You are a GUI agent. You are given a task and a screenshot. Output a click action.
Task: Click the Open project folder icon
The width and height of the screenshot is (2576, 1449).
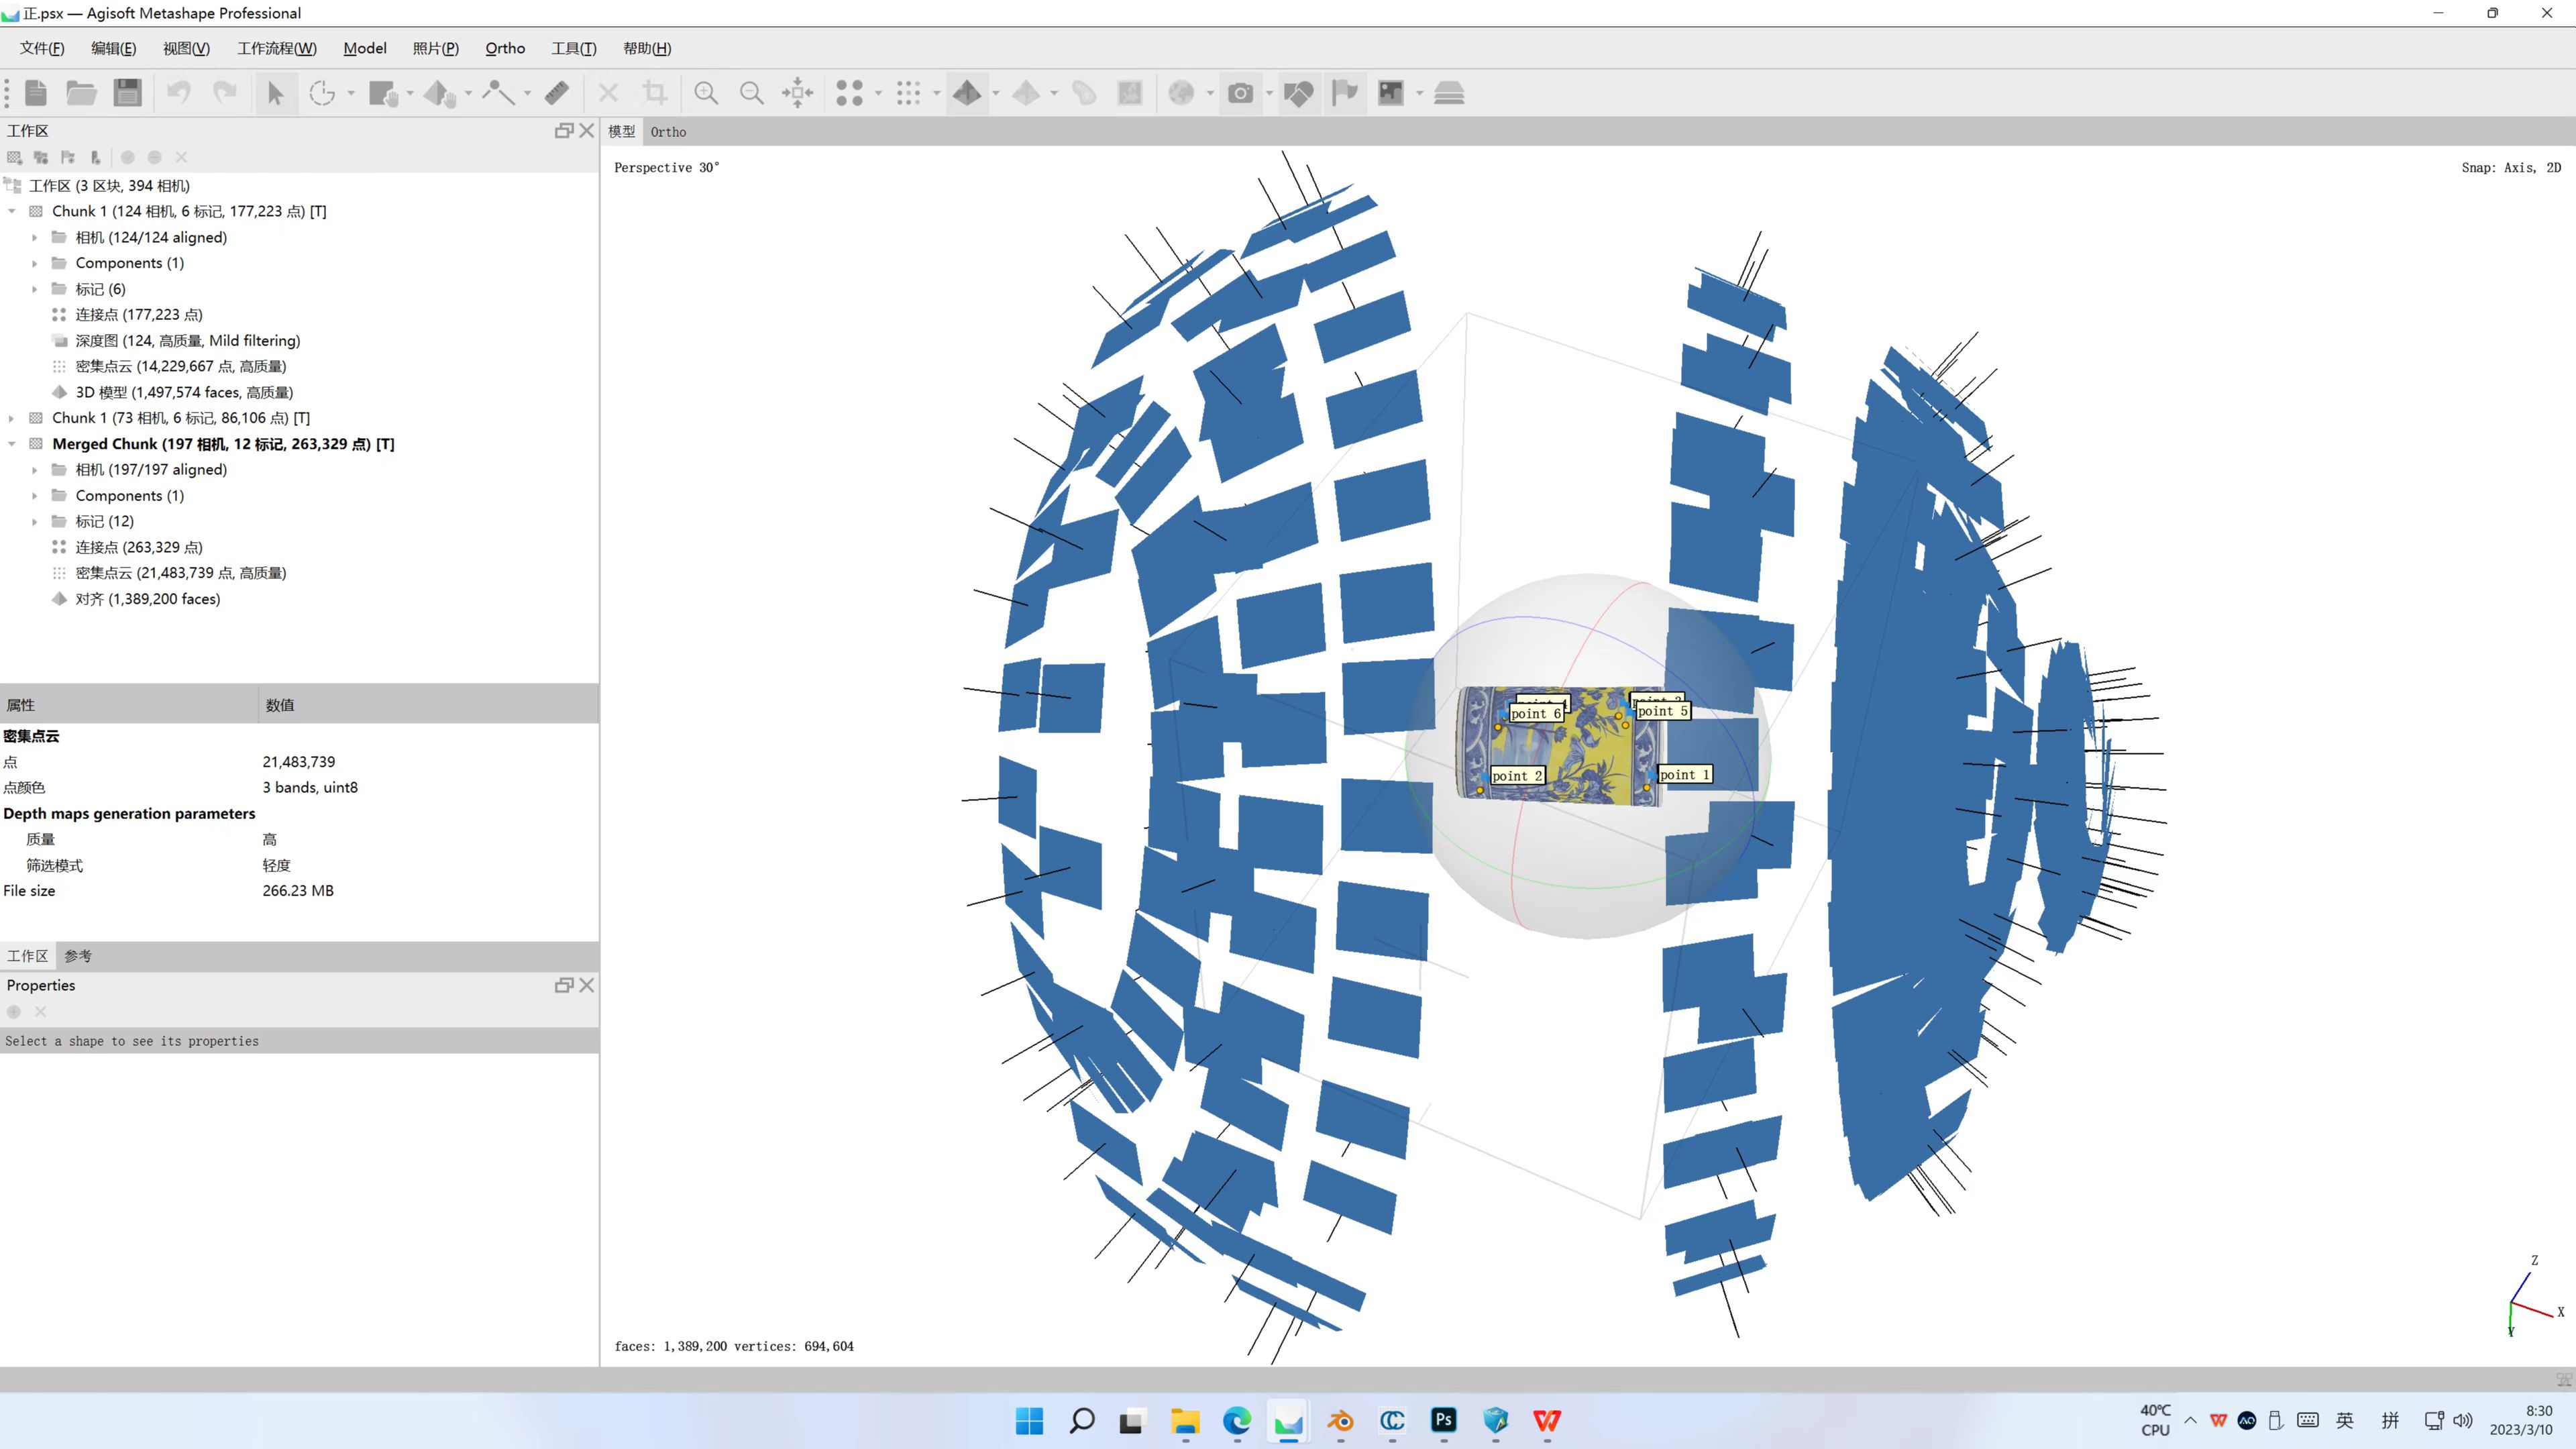(81, 93)
